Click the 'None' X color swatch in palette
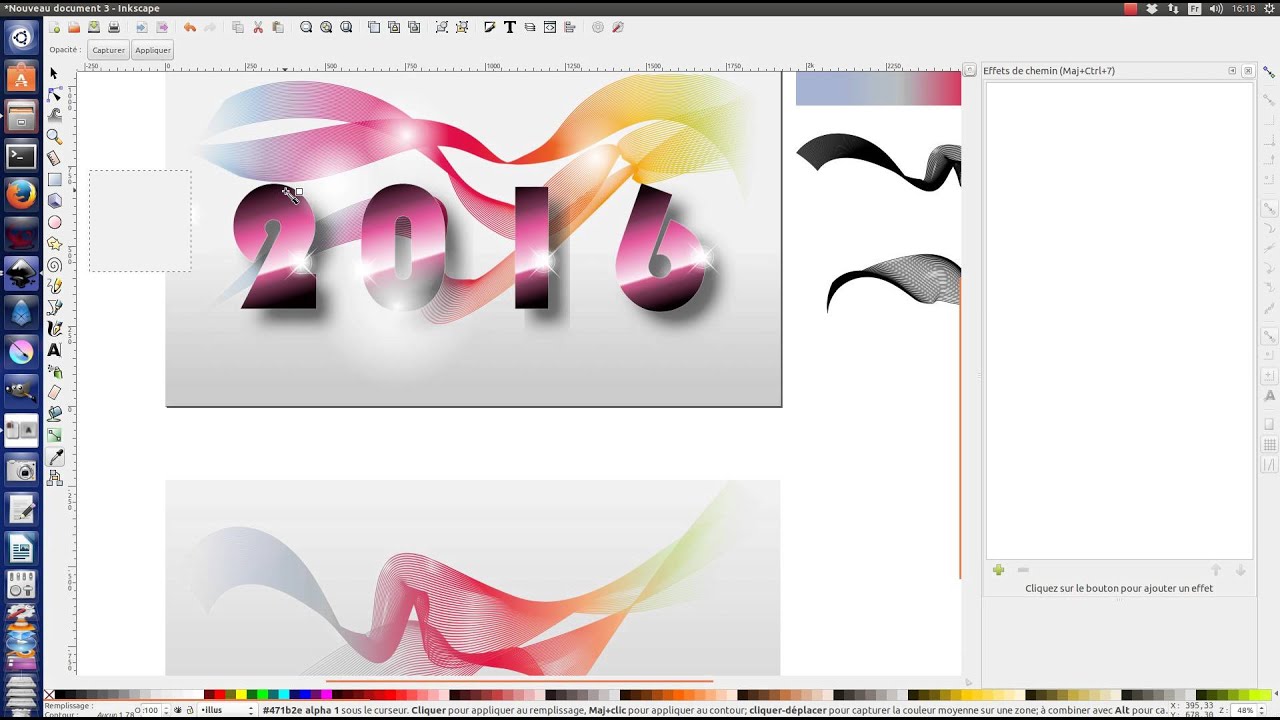This screenshot has width=1280, height=720. (49, 695)
